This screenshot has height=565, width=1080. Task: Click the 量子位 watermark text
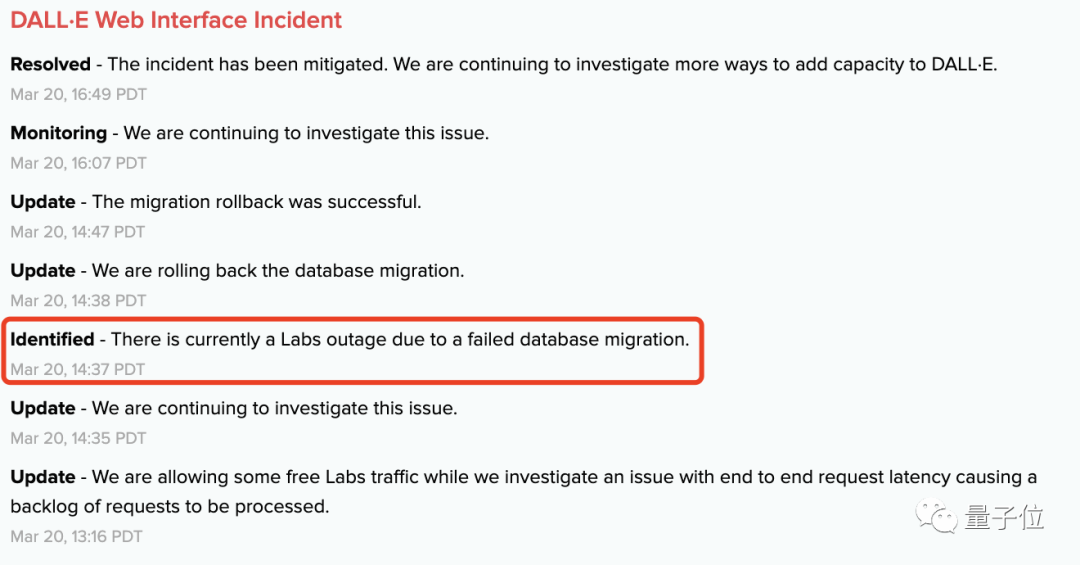1004,518
